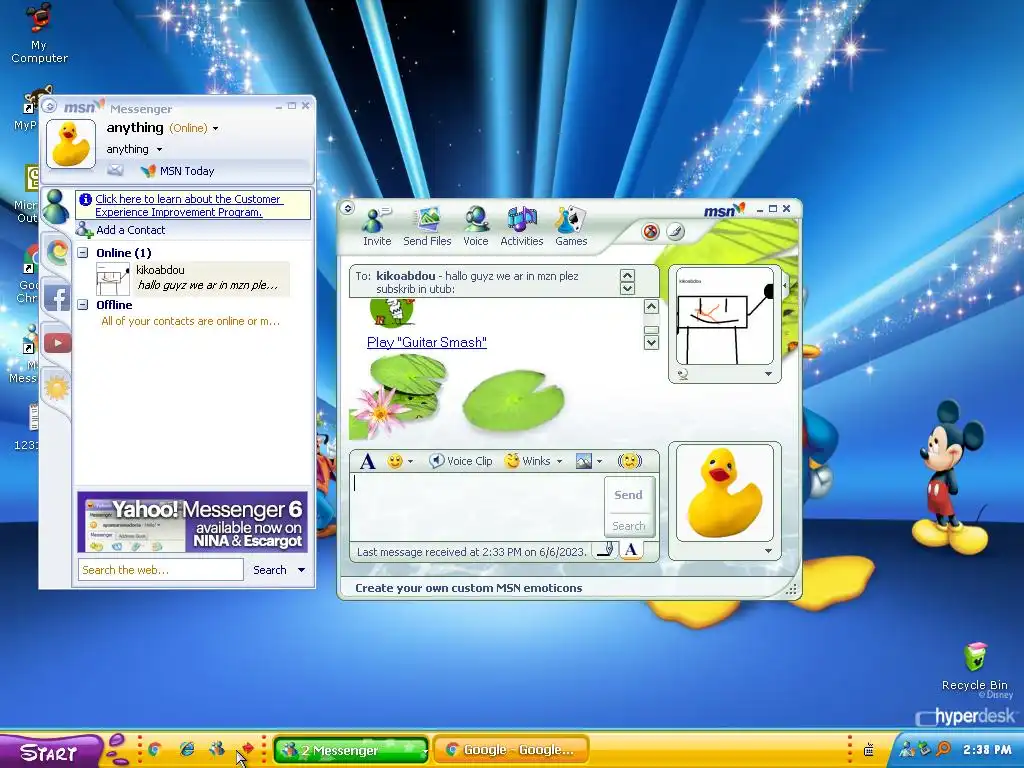The image size is (1024, 768).
Task: Click the orange magnifier tray icon
Action: pyautogui.click(x=943, y=750)
